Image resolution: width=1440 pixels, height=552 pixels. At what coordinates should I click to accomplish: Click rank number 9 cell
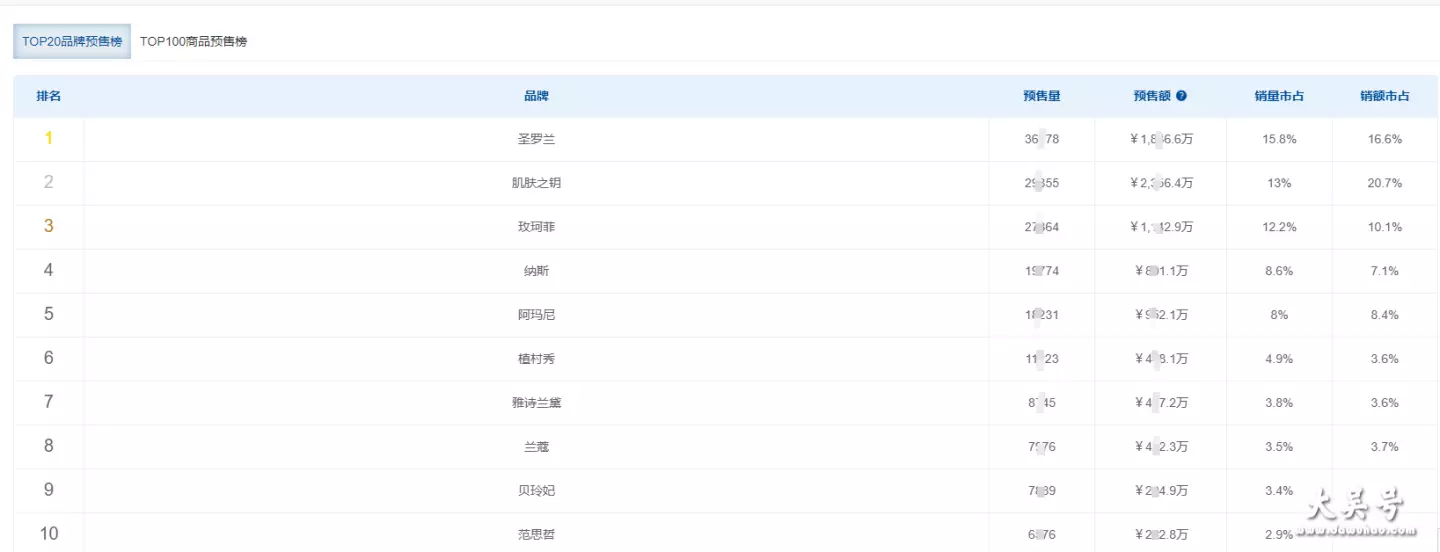pos(49,491)
